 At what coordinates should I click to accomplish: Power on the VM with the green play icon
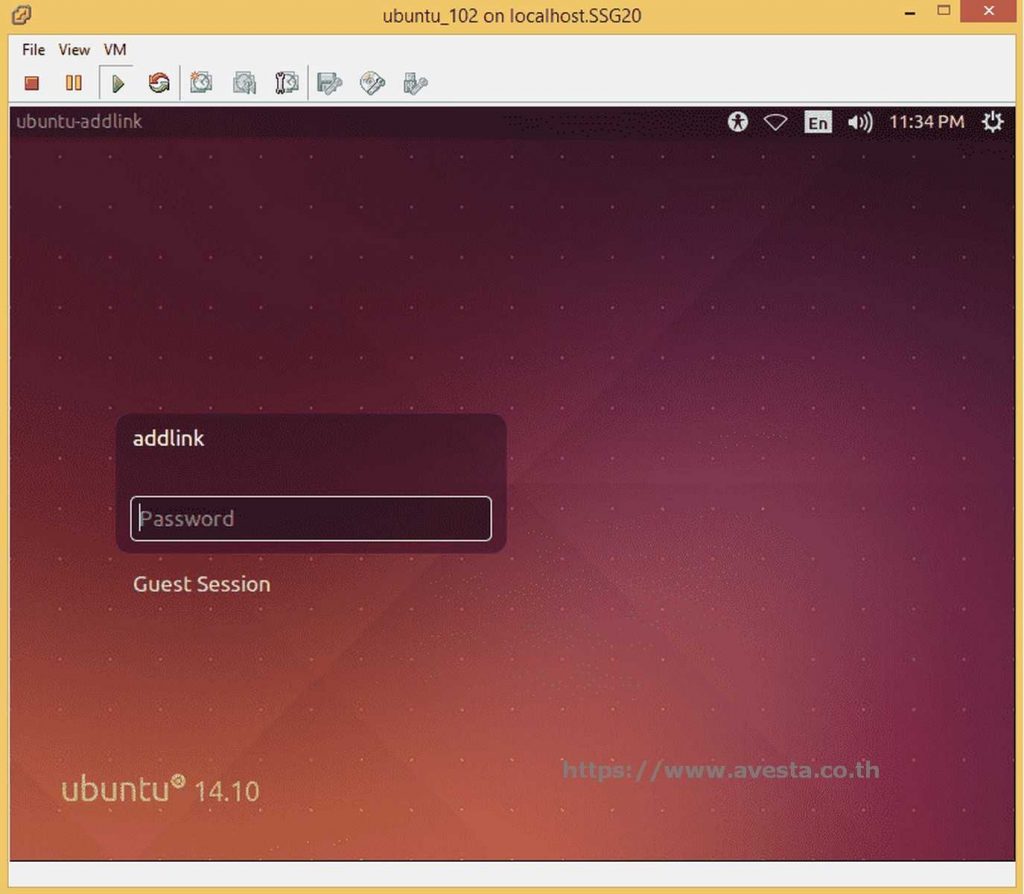click(118, 83)
